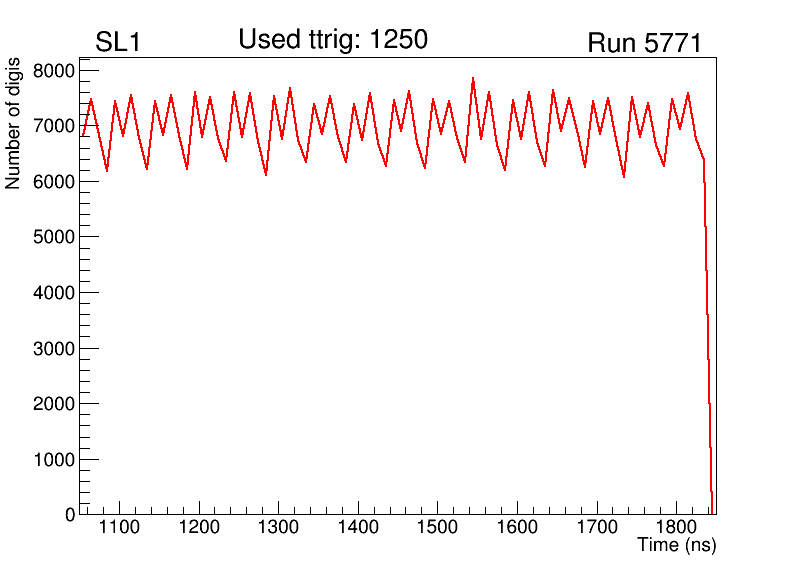Select the 0 label at the y-axis origin
This screenshot has width=796, height=572.
click(x=69, y=514)
